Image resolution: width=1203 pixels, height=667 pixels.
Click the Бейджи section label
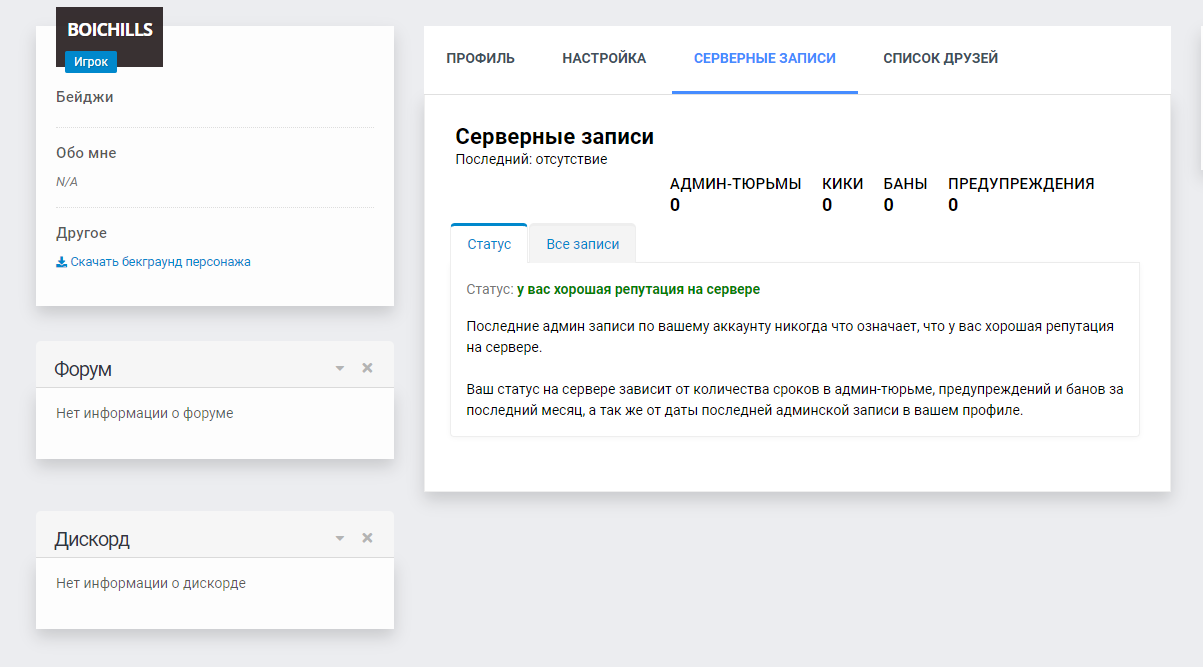85,97
